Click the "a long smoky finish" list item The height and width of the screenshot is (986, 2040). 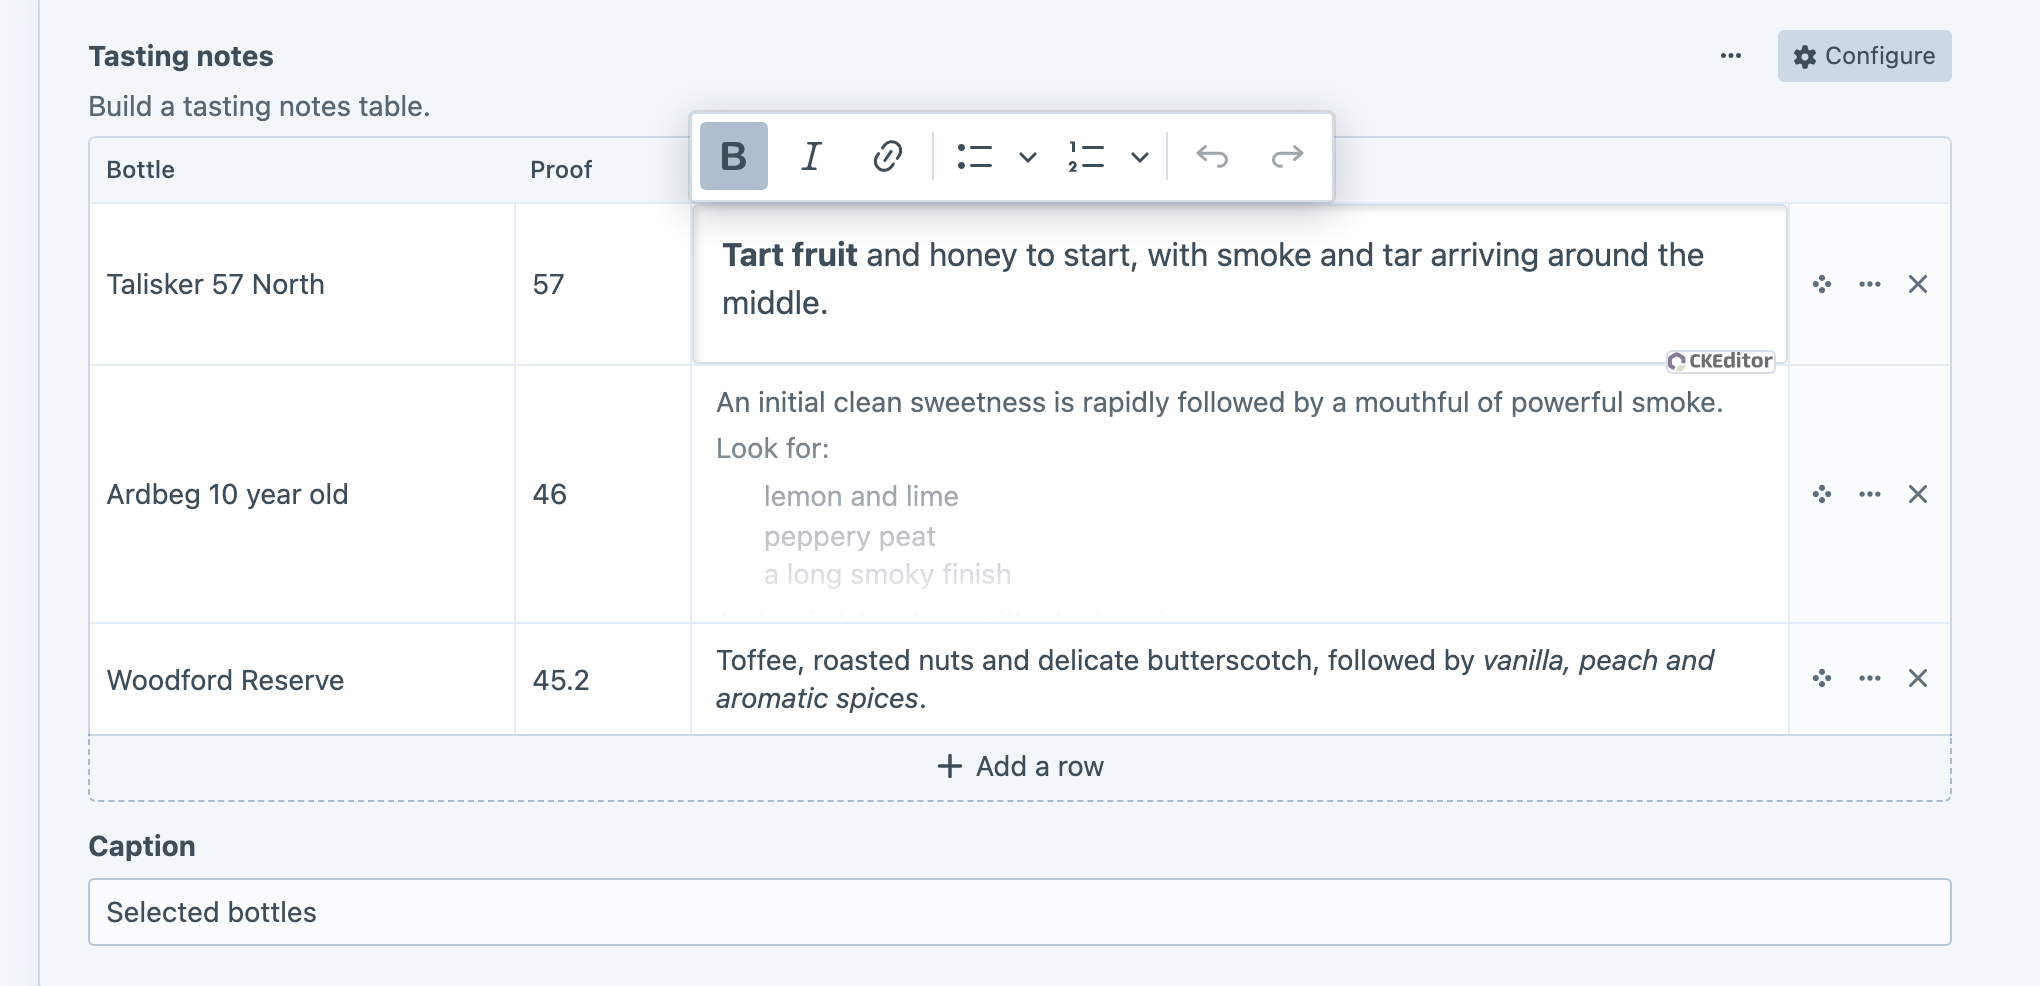pos(887,574)
